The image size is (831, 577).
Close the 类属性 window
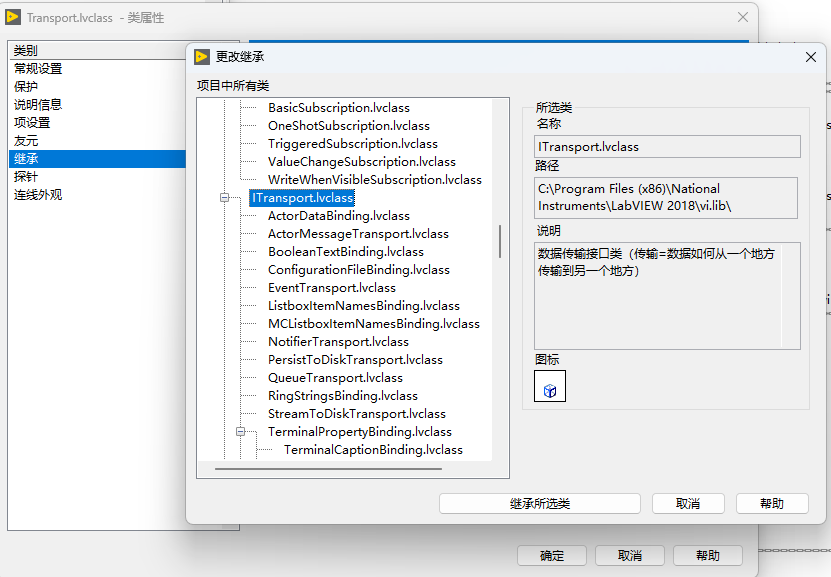coord(743,17)
